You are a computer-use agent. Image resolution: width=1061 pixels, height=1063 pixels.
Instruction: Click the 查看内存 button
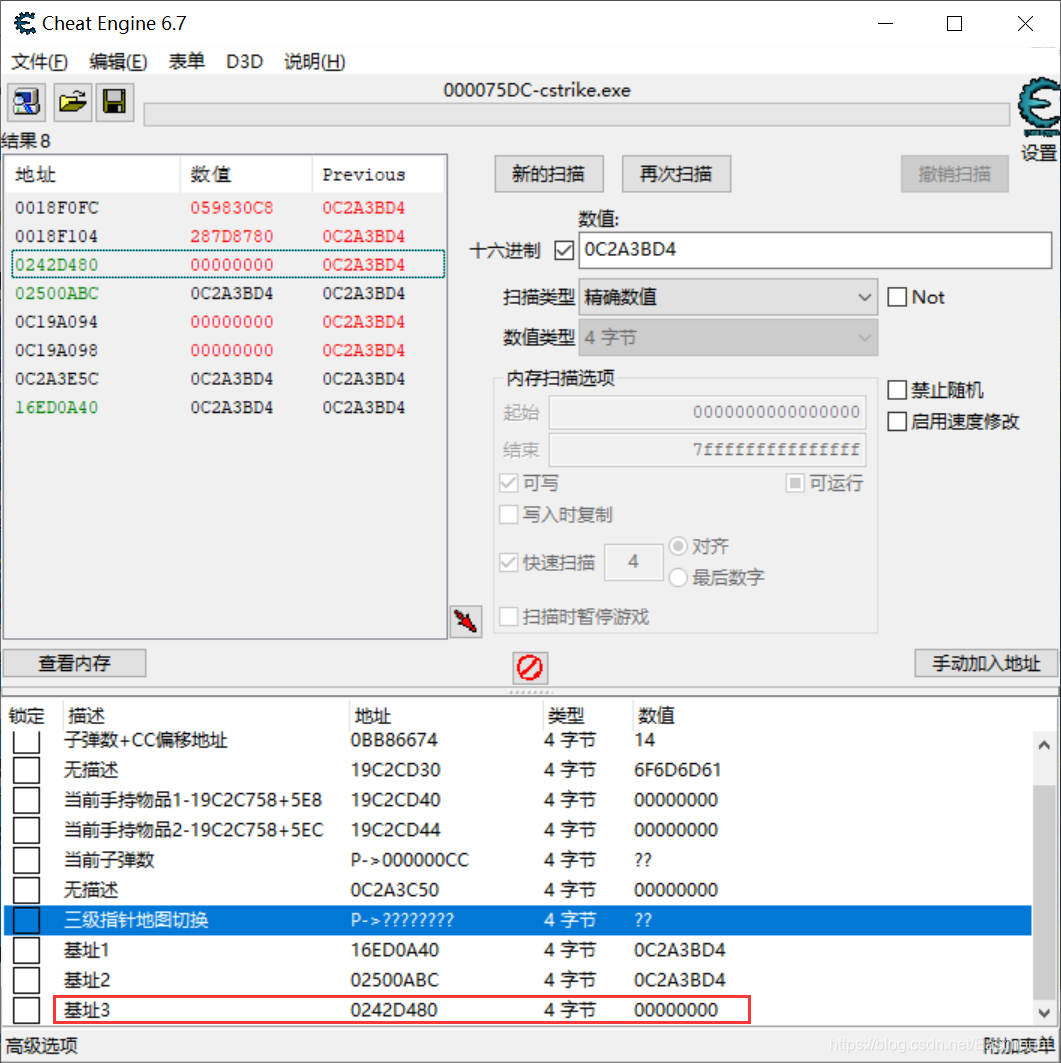tap(75, 663)
